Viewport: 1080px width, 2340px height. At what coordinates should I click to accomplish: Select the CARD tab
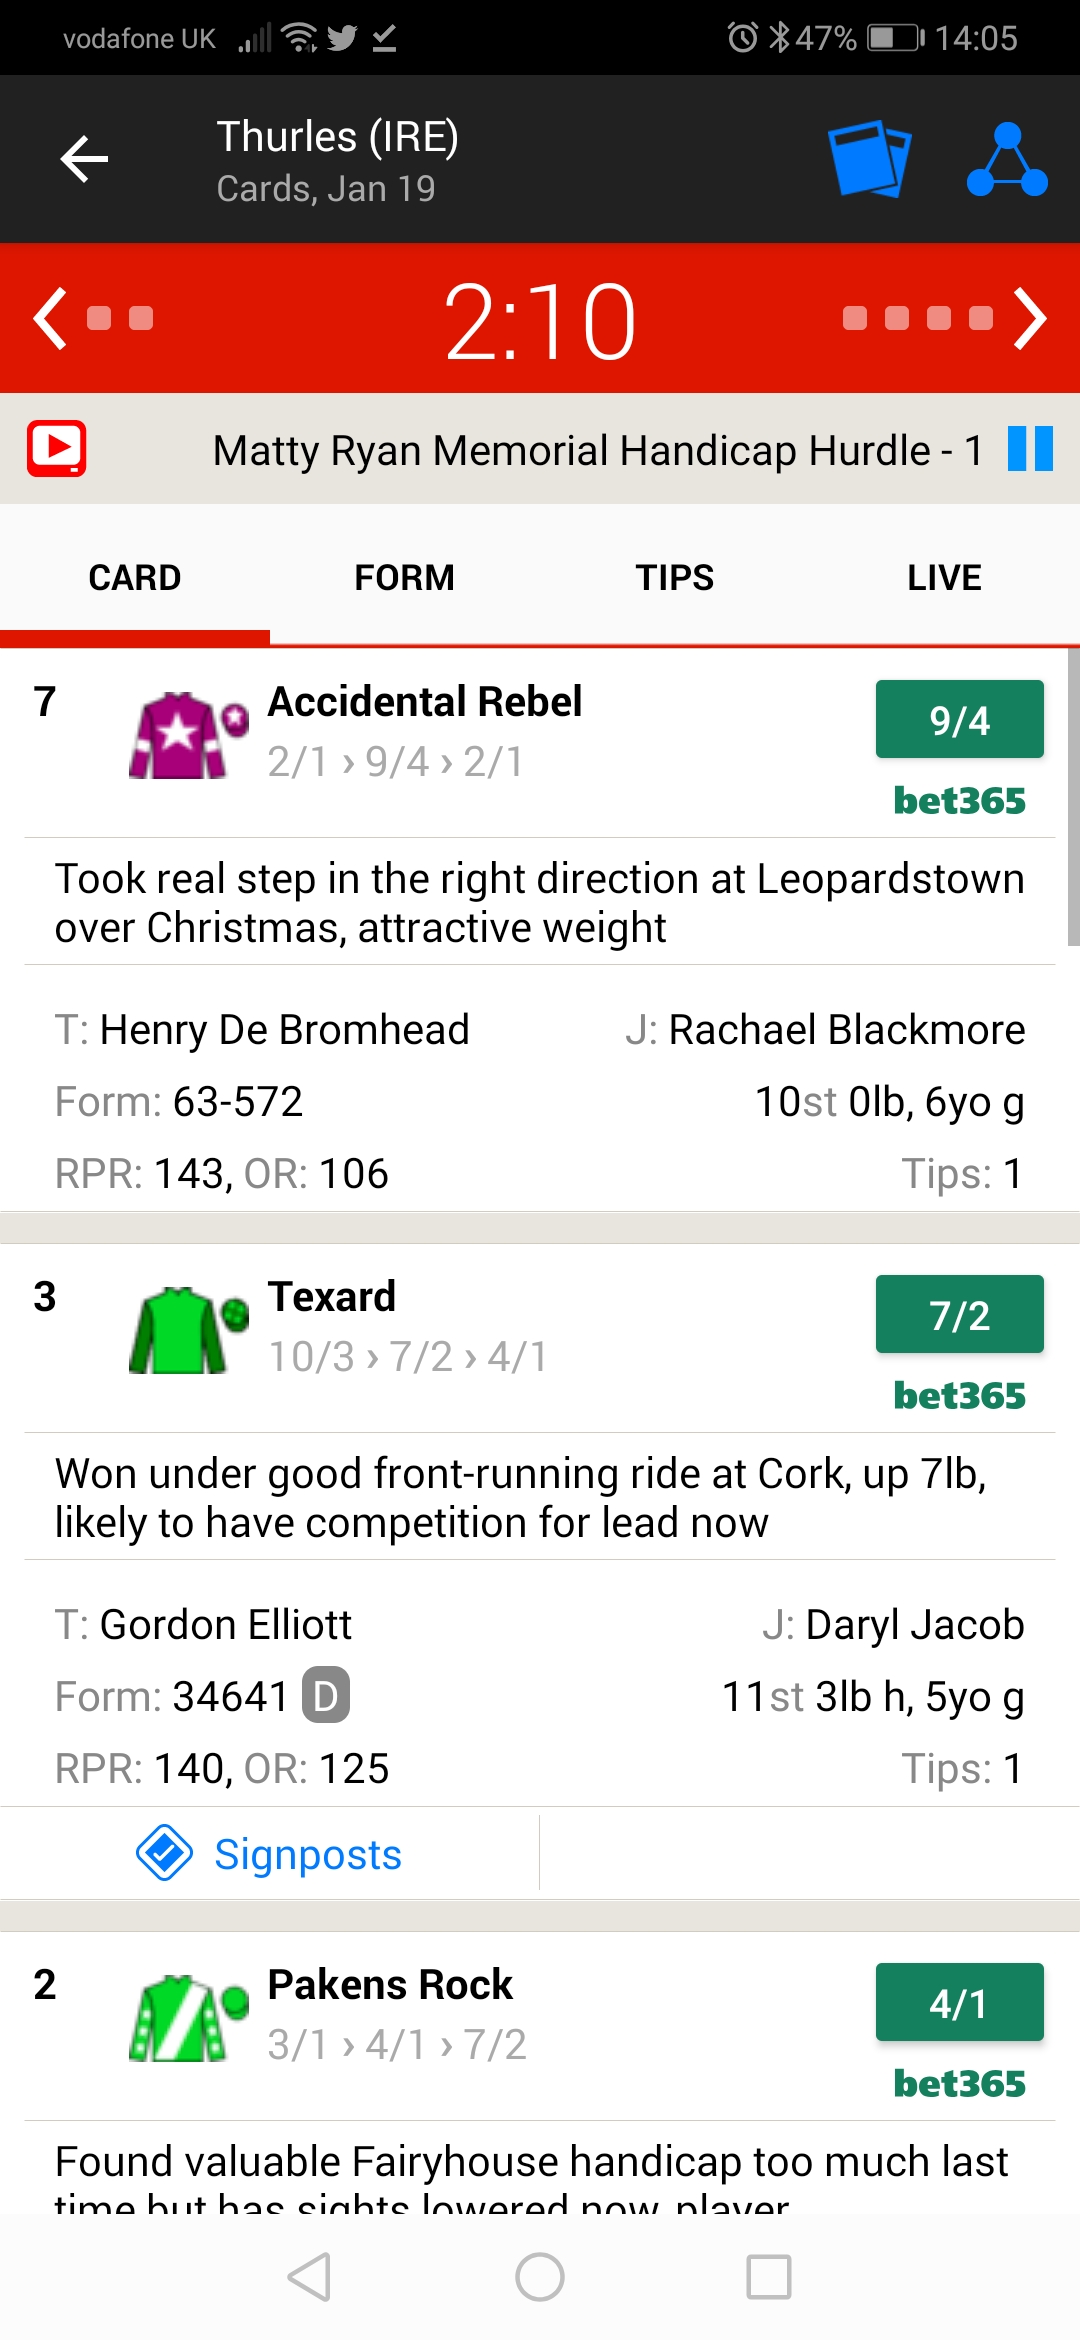135,577
